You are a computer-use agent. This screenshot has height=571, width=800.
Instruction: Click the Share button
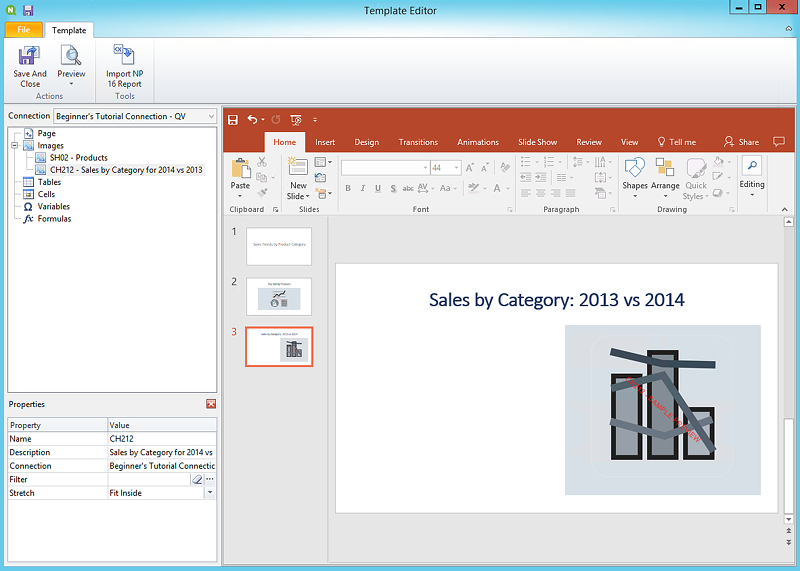(741, 142)
